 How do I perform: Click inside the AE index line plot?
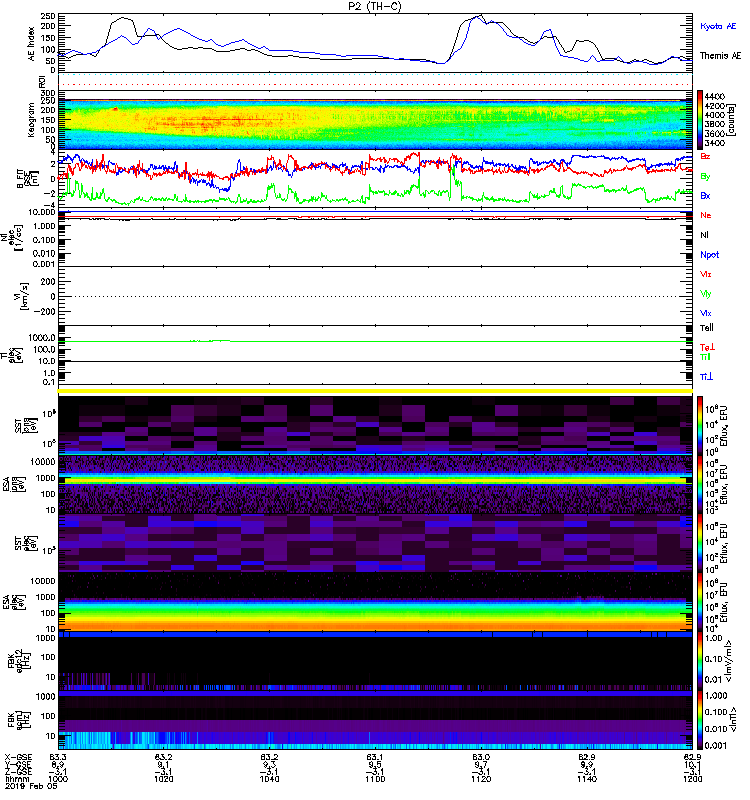pos(375,44)
